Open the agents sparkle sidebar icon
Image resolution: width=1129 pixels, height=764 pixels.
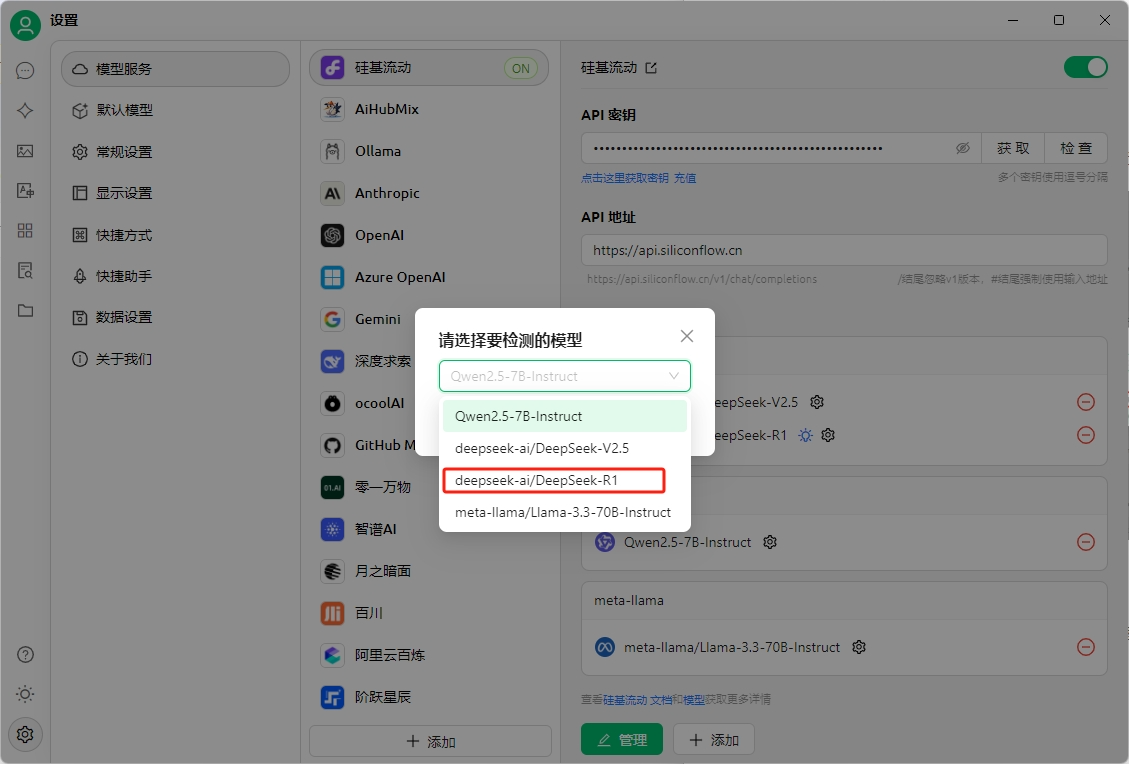(x=25, y=110)
